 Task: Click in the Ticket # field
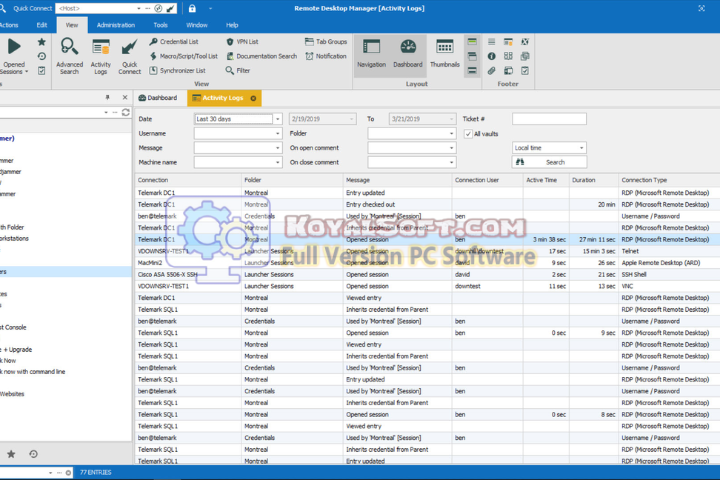pos(549,119)
